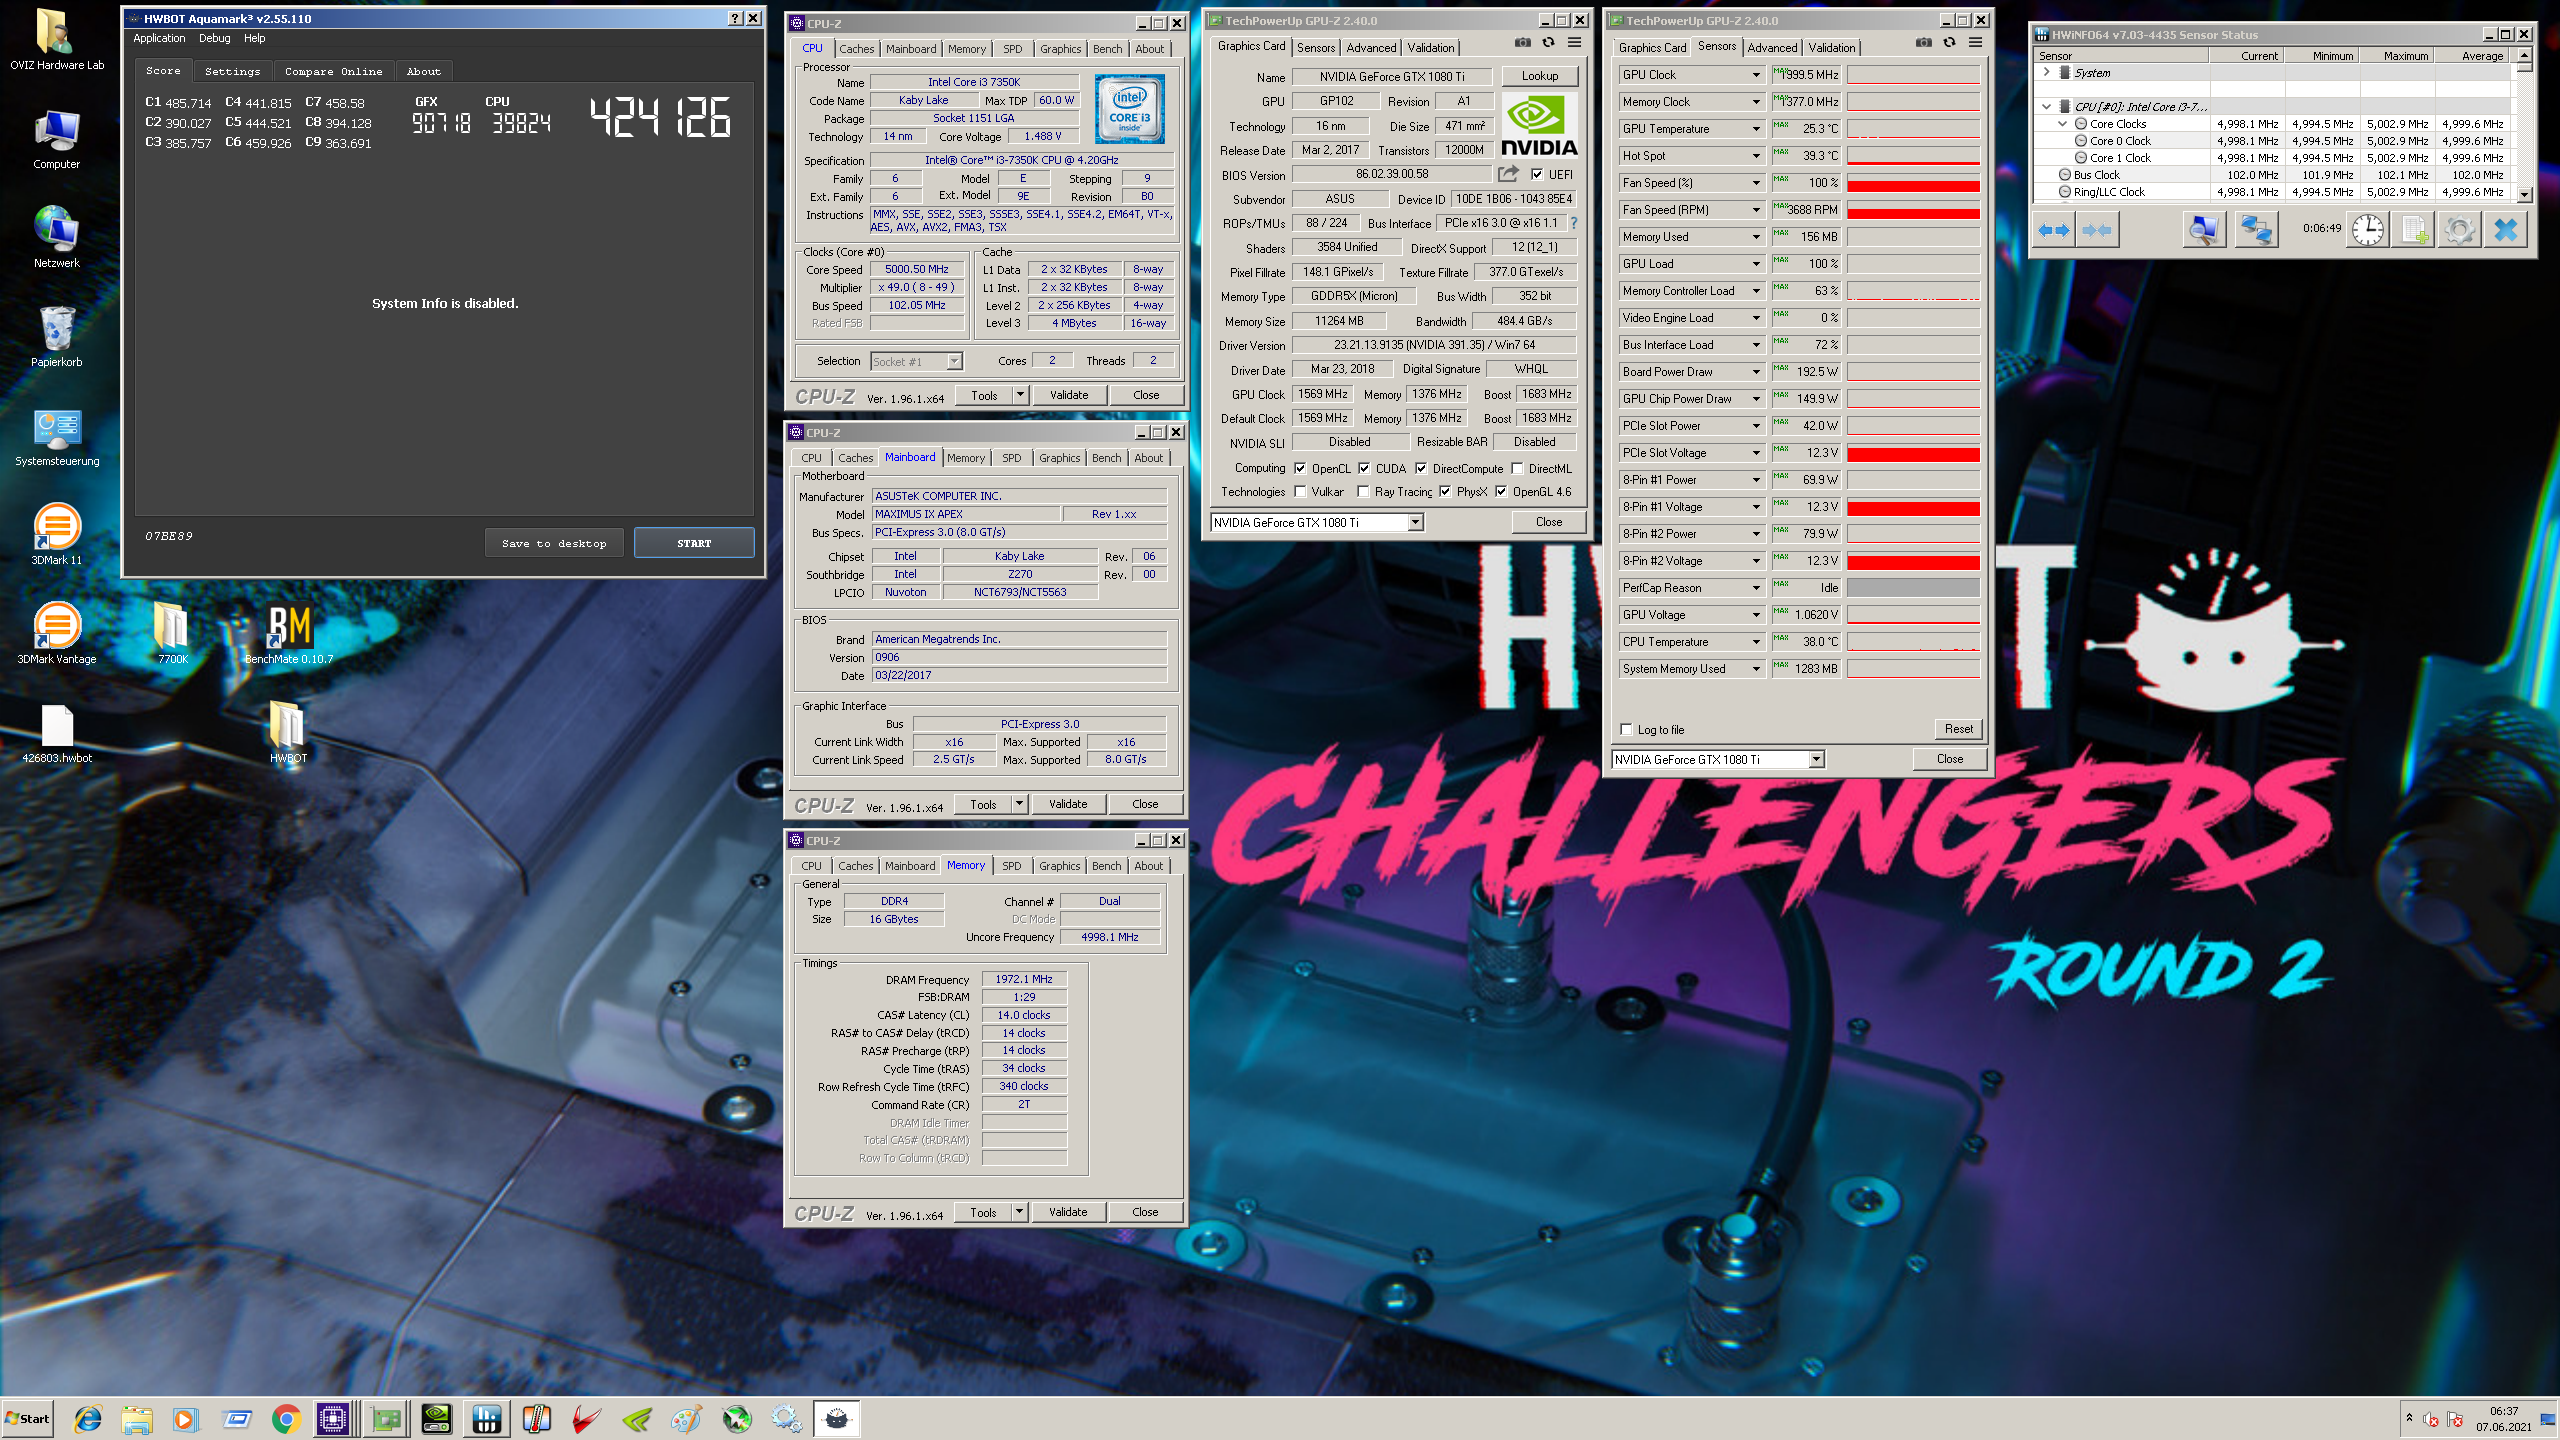Toggle the UEFI checkbox in GPU-Z
Screen dimensions: 2560x1440
click(1537, 174)
